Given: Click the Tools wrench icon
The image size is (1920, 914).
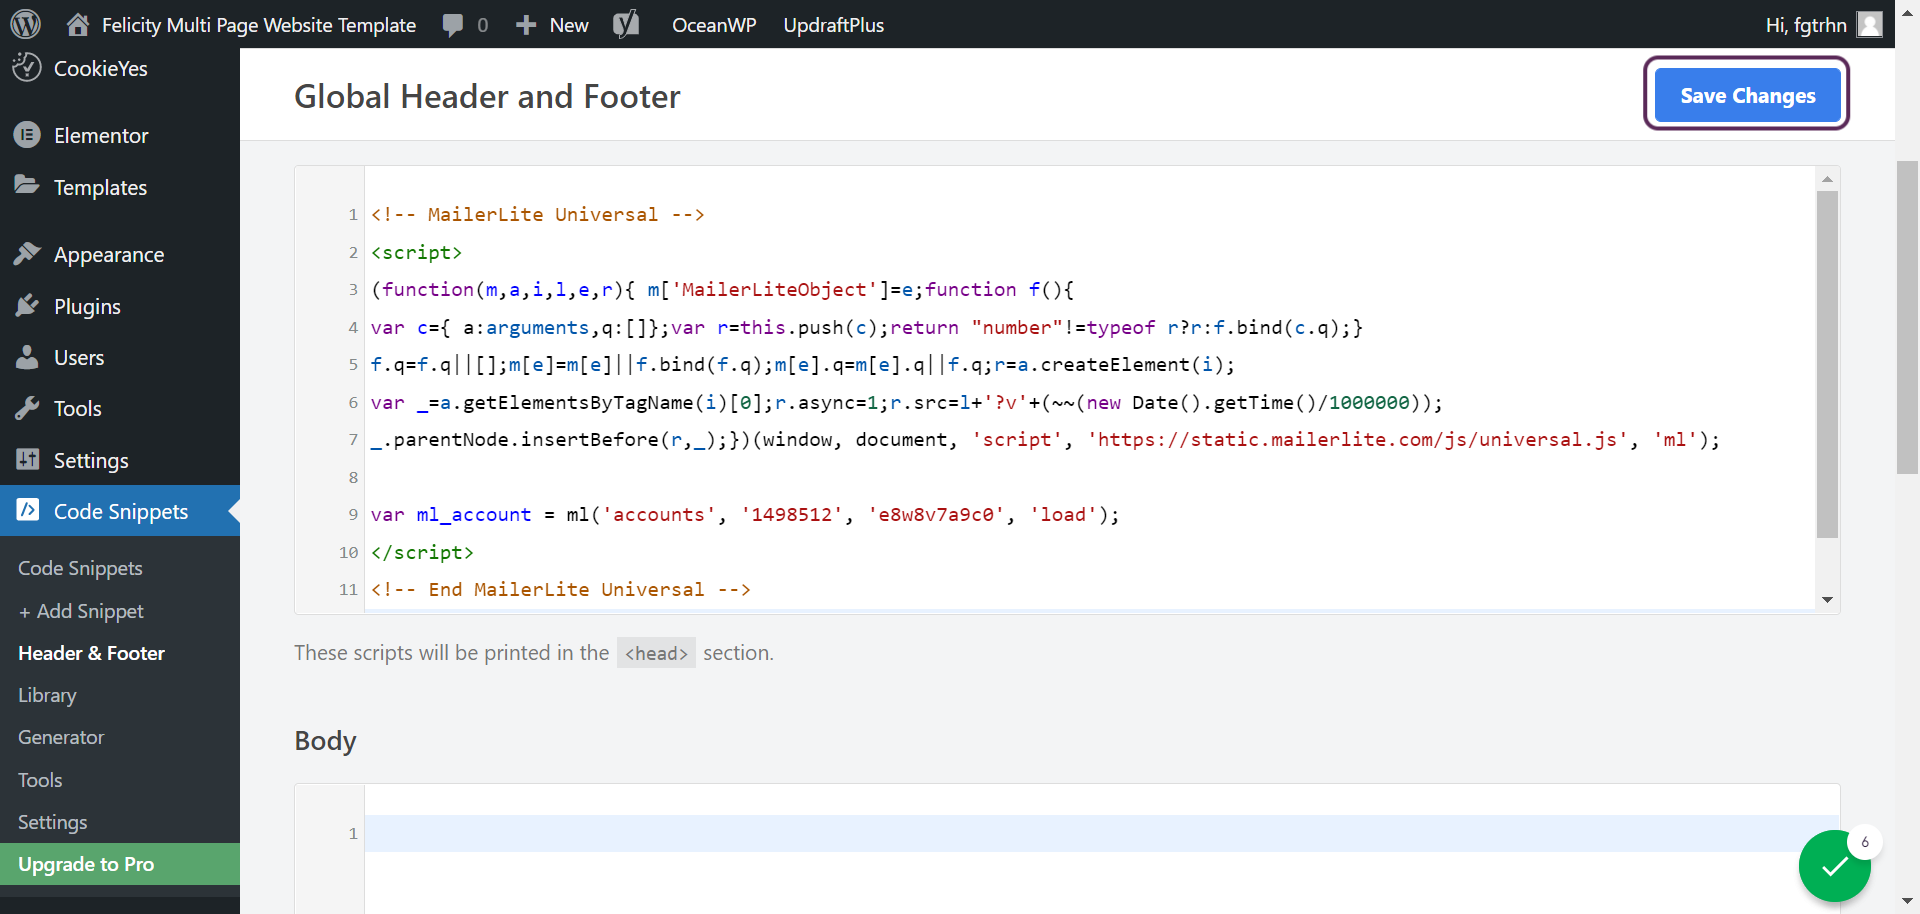Looking at the screenshot, I should click(27, 408).
